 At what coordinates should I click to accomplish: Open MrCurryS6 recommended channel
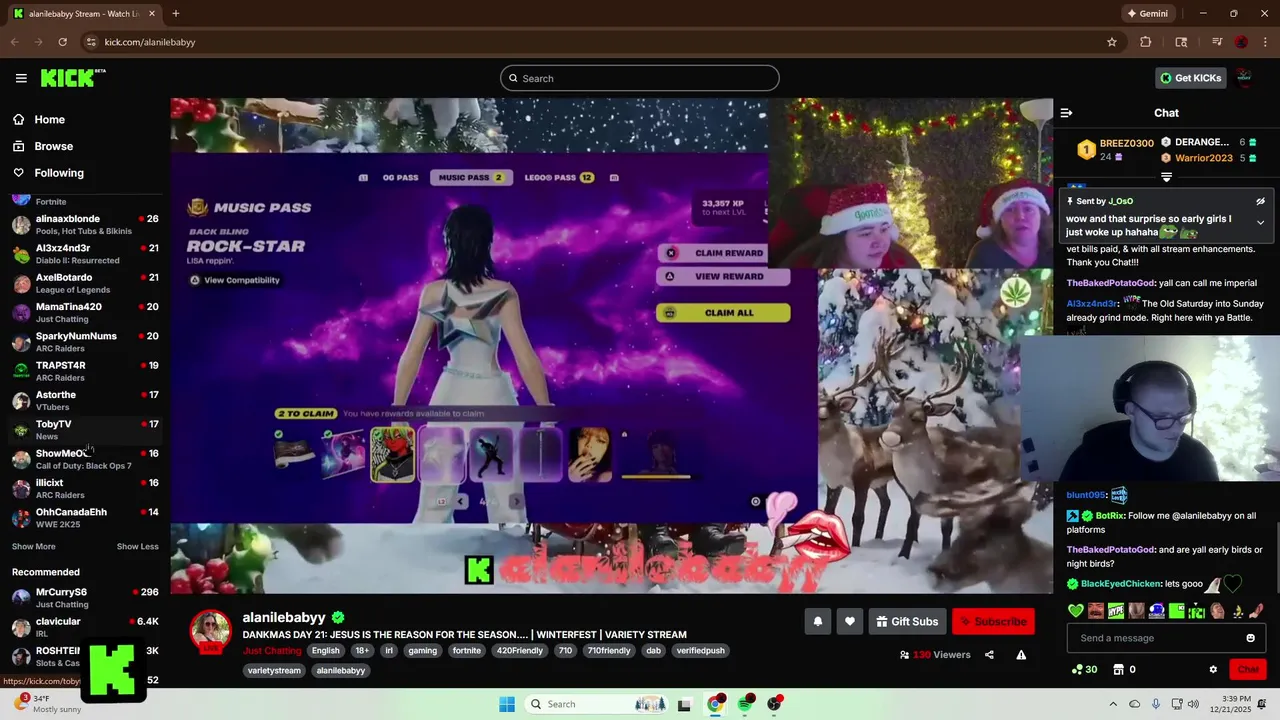tap(85, 597)
